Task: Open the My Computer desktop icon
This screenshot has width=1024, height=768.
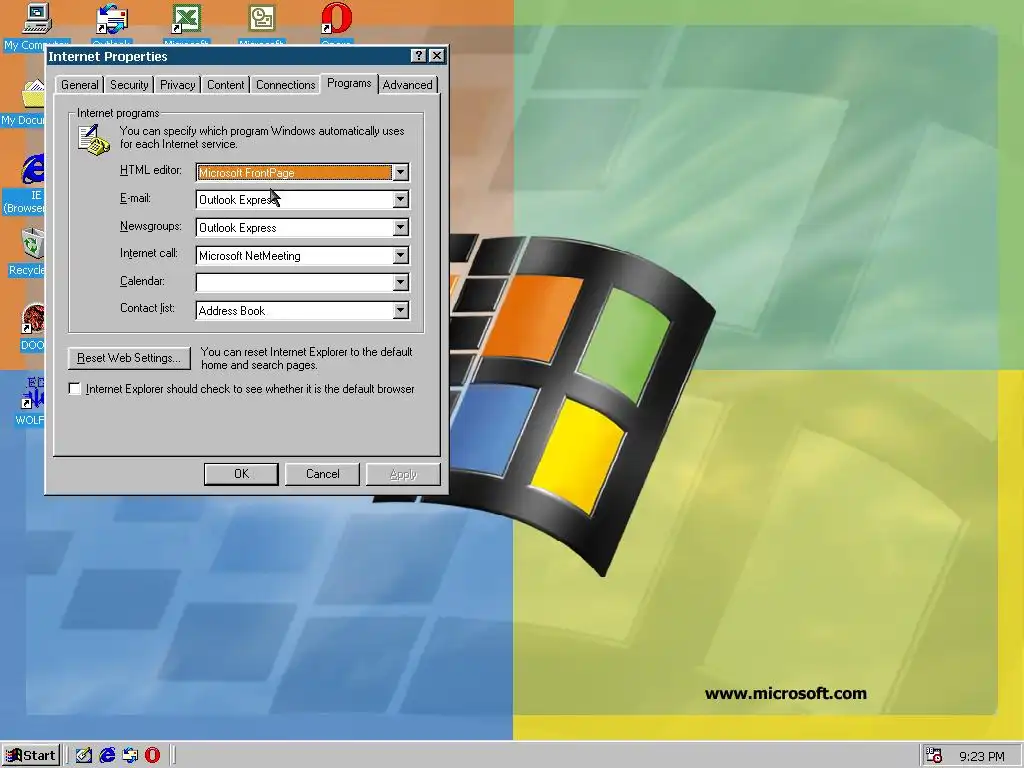Action: (x=36, y=20)
